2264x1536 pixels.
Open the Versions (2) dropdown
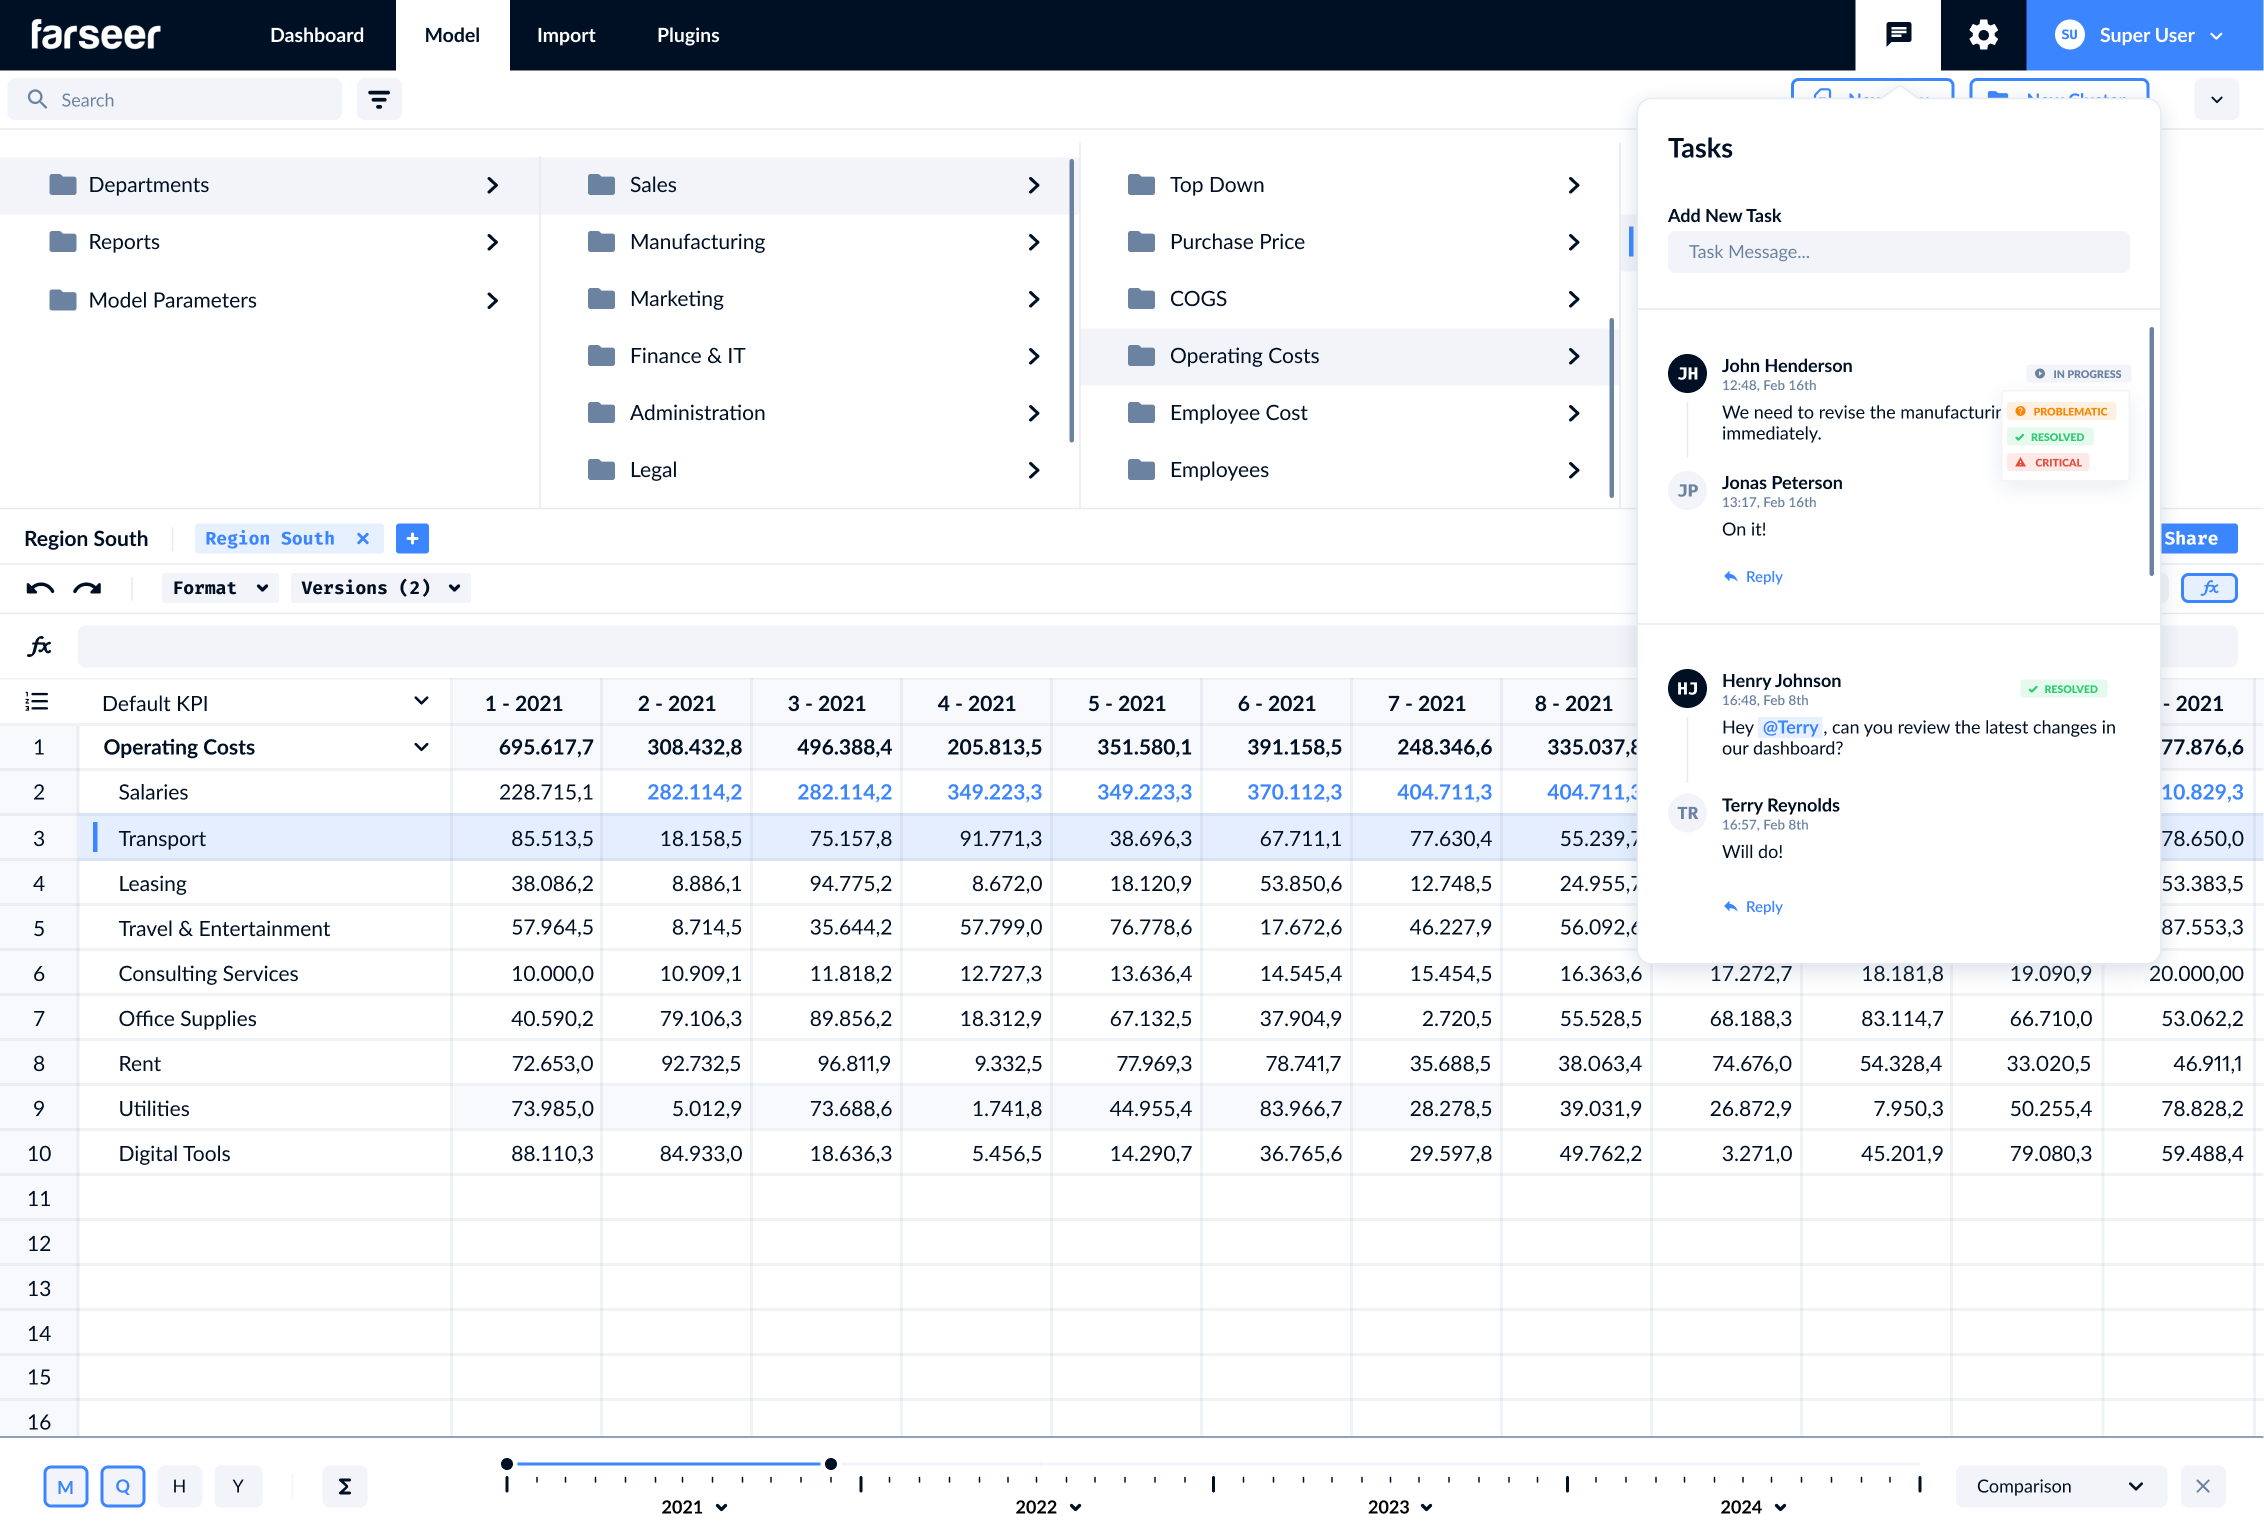[x=380, y=588]
